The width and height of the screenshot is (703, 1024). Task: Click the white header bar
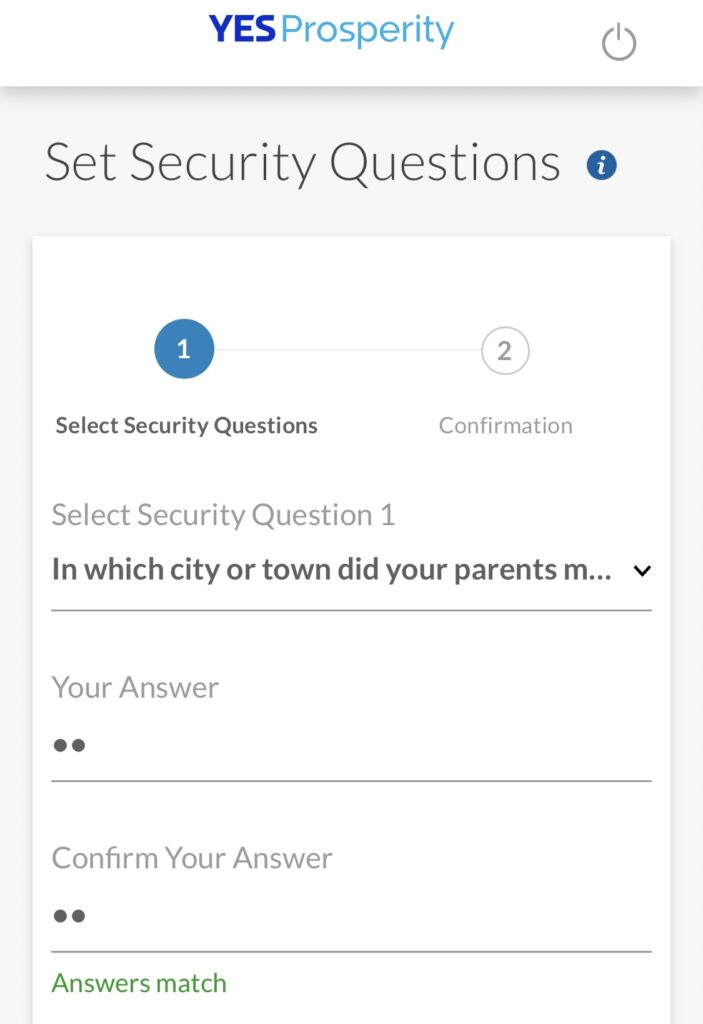coord(352,42)
